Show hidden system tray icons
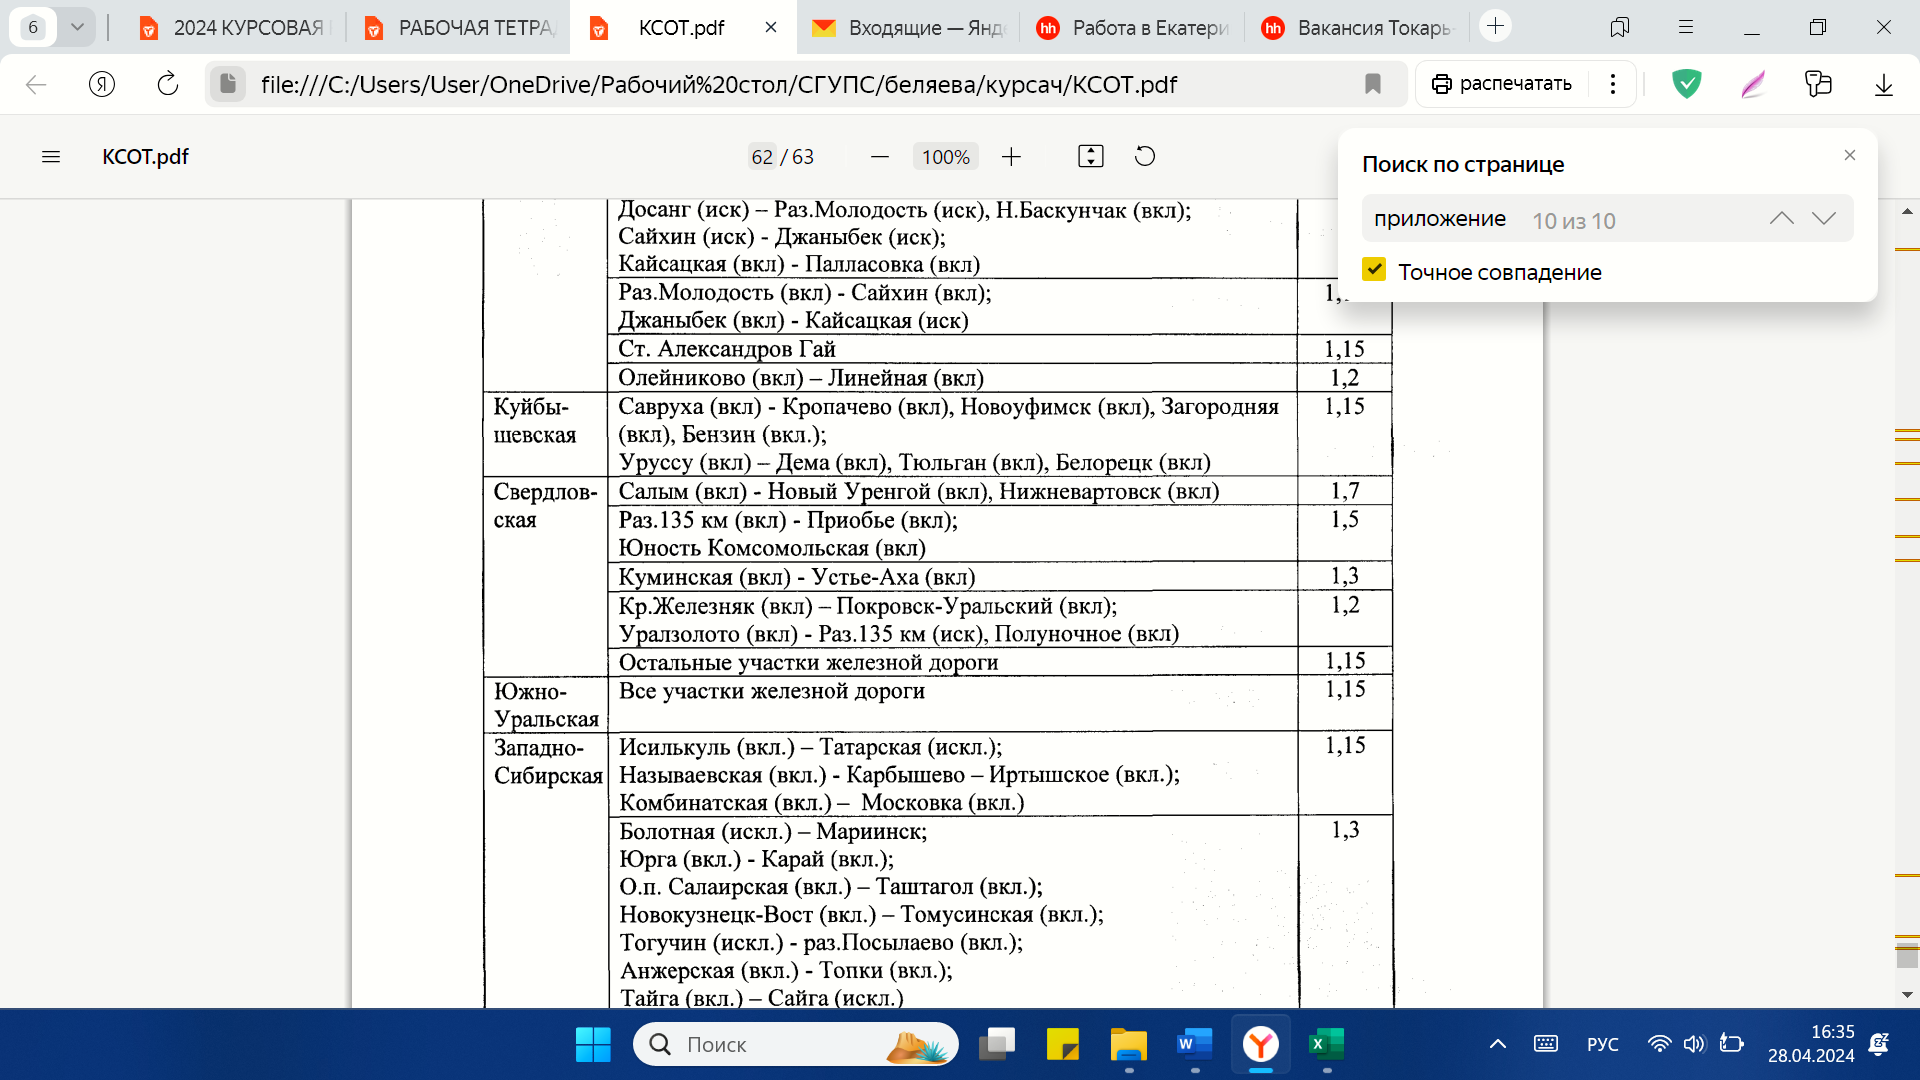The image size is (1920, 1080). (x=1497, y=1045)
